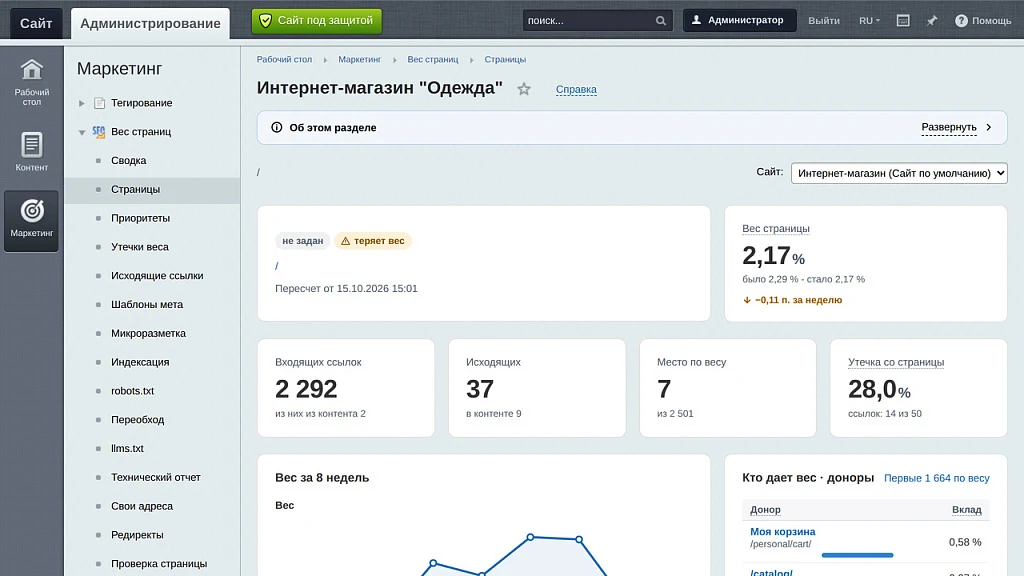Click the Сайт под защитой button
The width and height of the screenshot is (1024, 576).
317,21
